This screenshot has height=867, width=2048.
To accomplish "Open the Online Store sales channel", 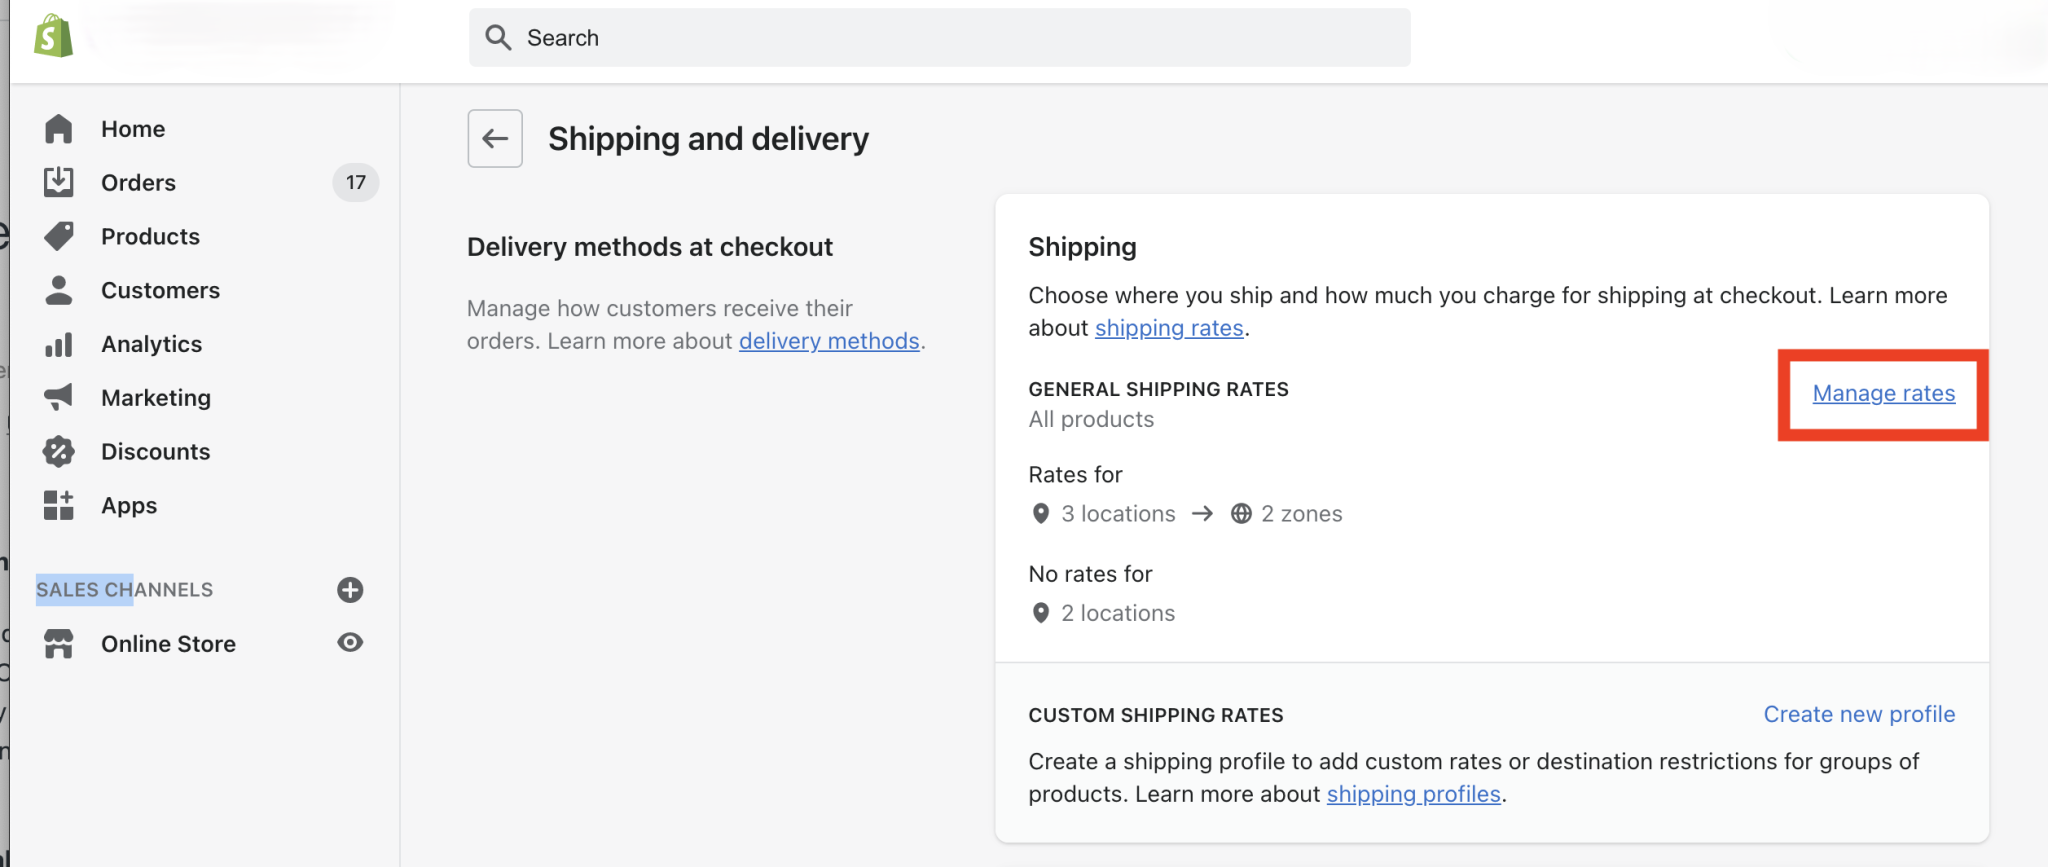I will [168, 644].
